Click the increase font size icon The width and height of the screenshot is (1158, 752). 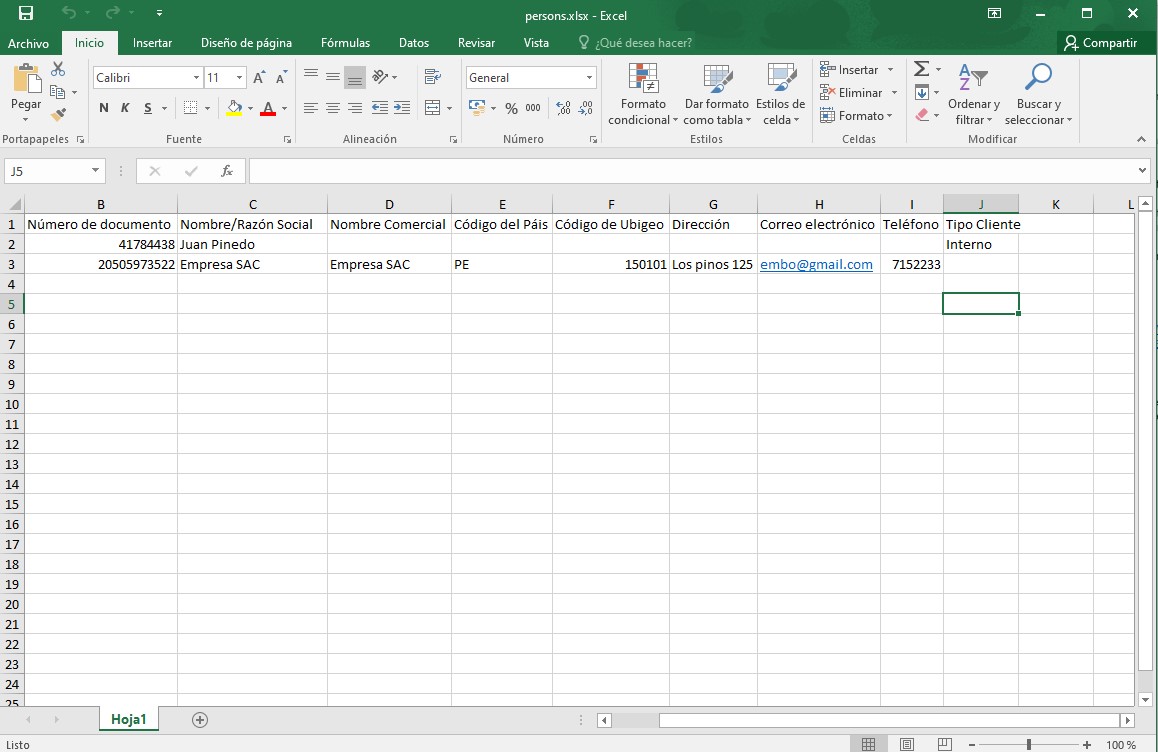pyautogui.click(x=259, y=78)
